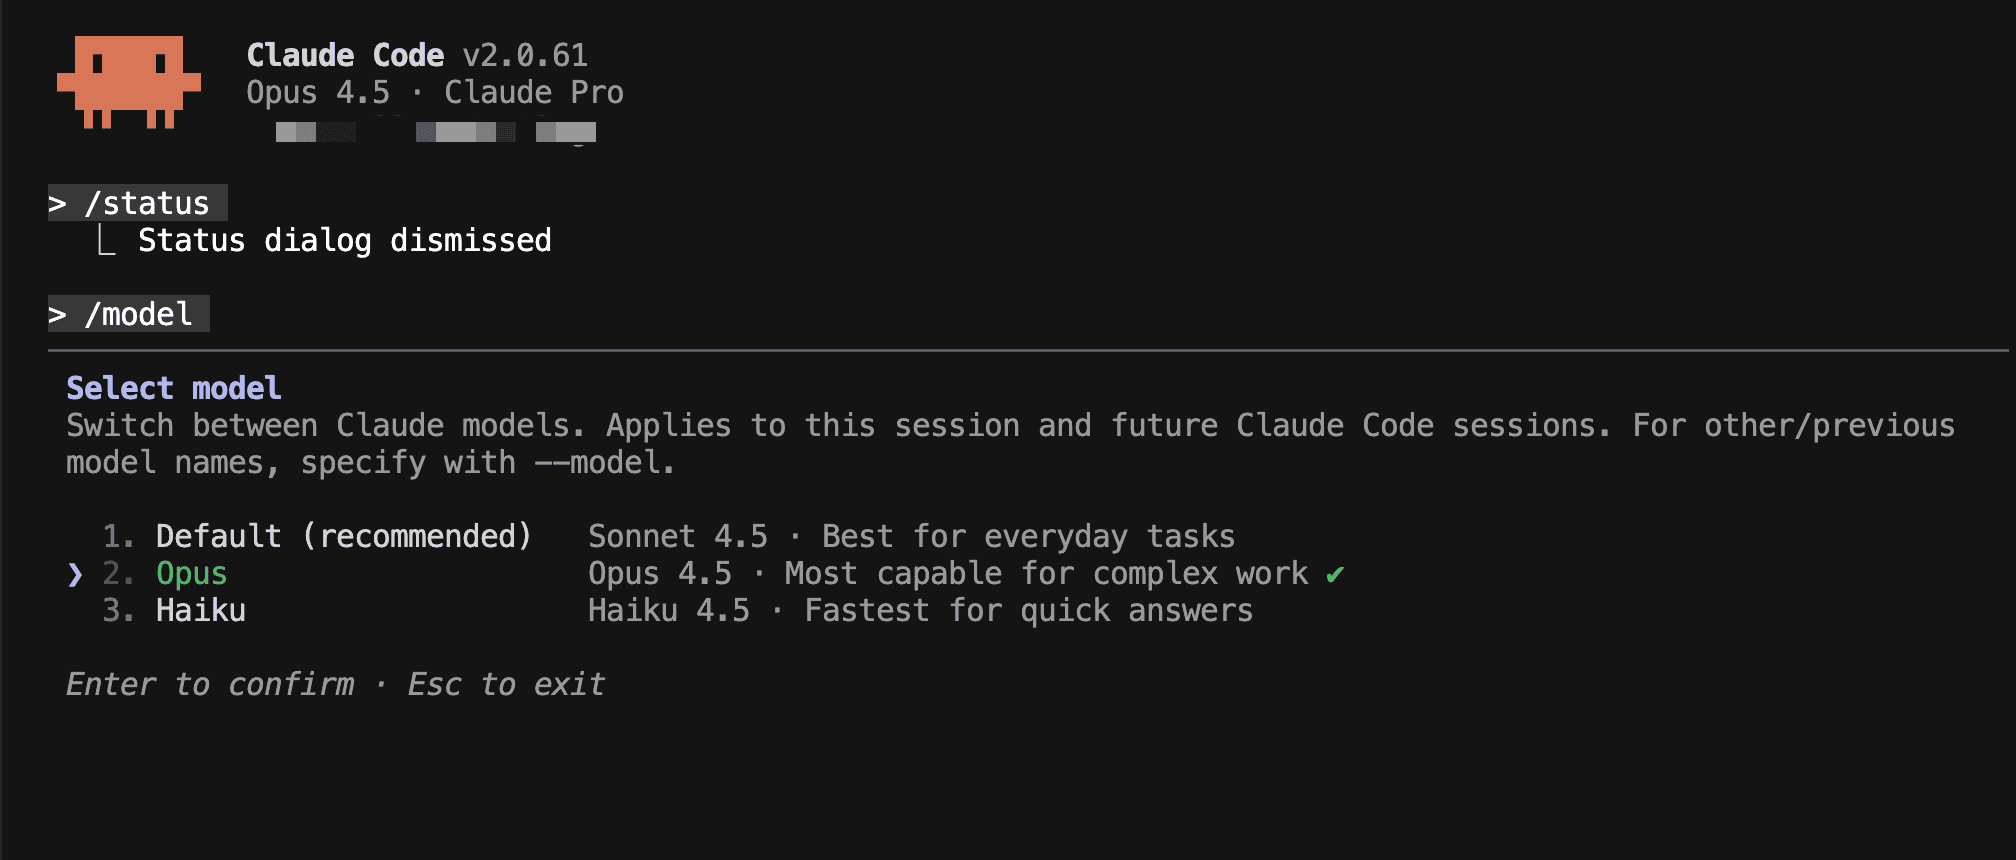Click the Esc to exit hint

[506, 685]
